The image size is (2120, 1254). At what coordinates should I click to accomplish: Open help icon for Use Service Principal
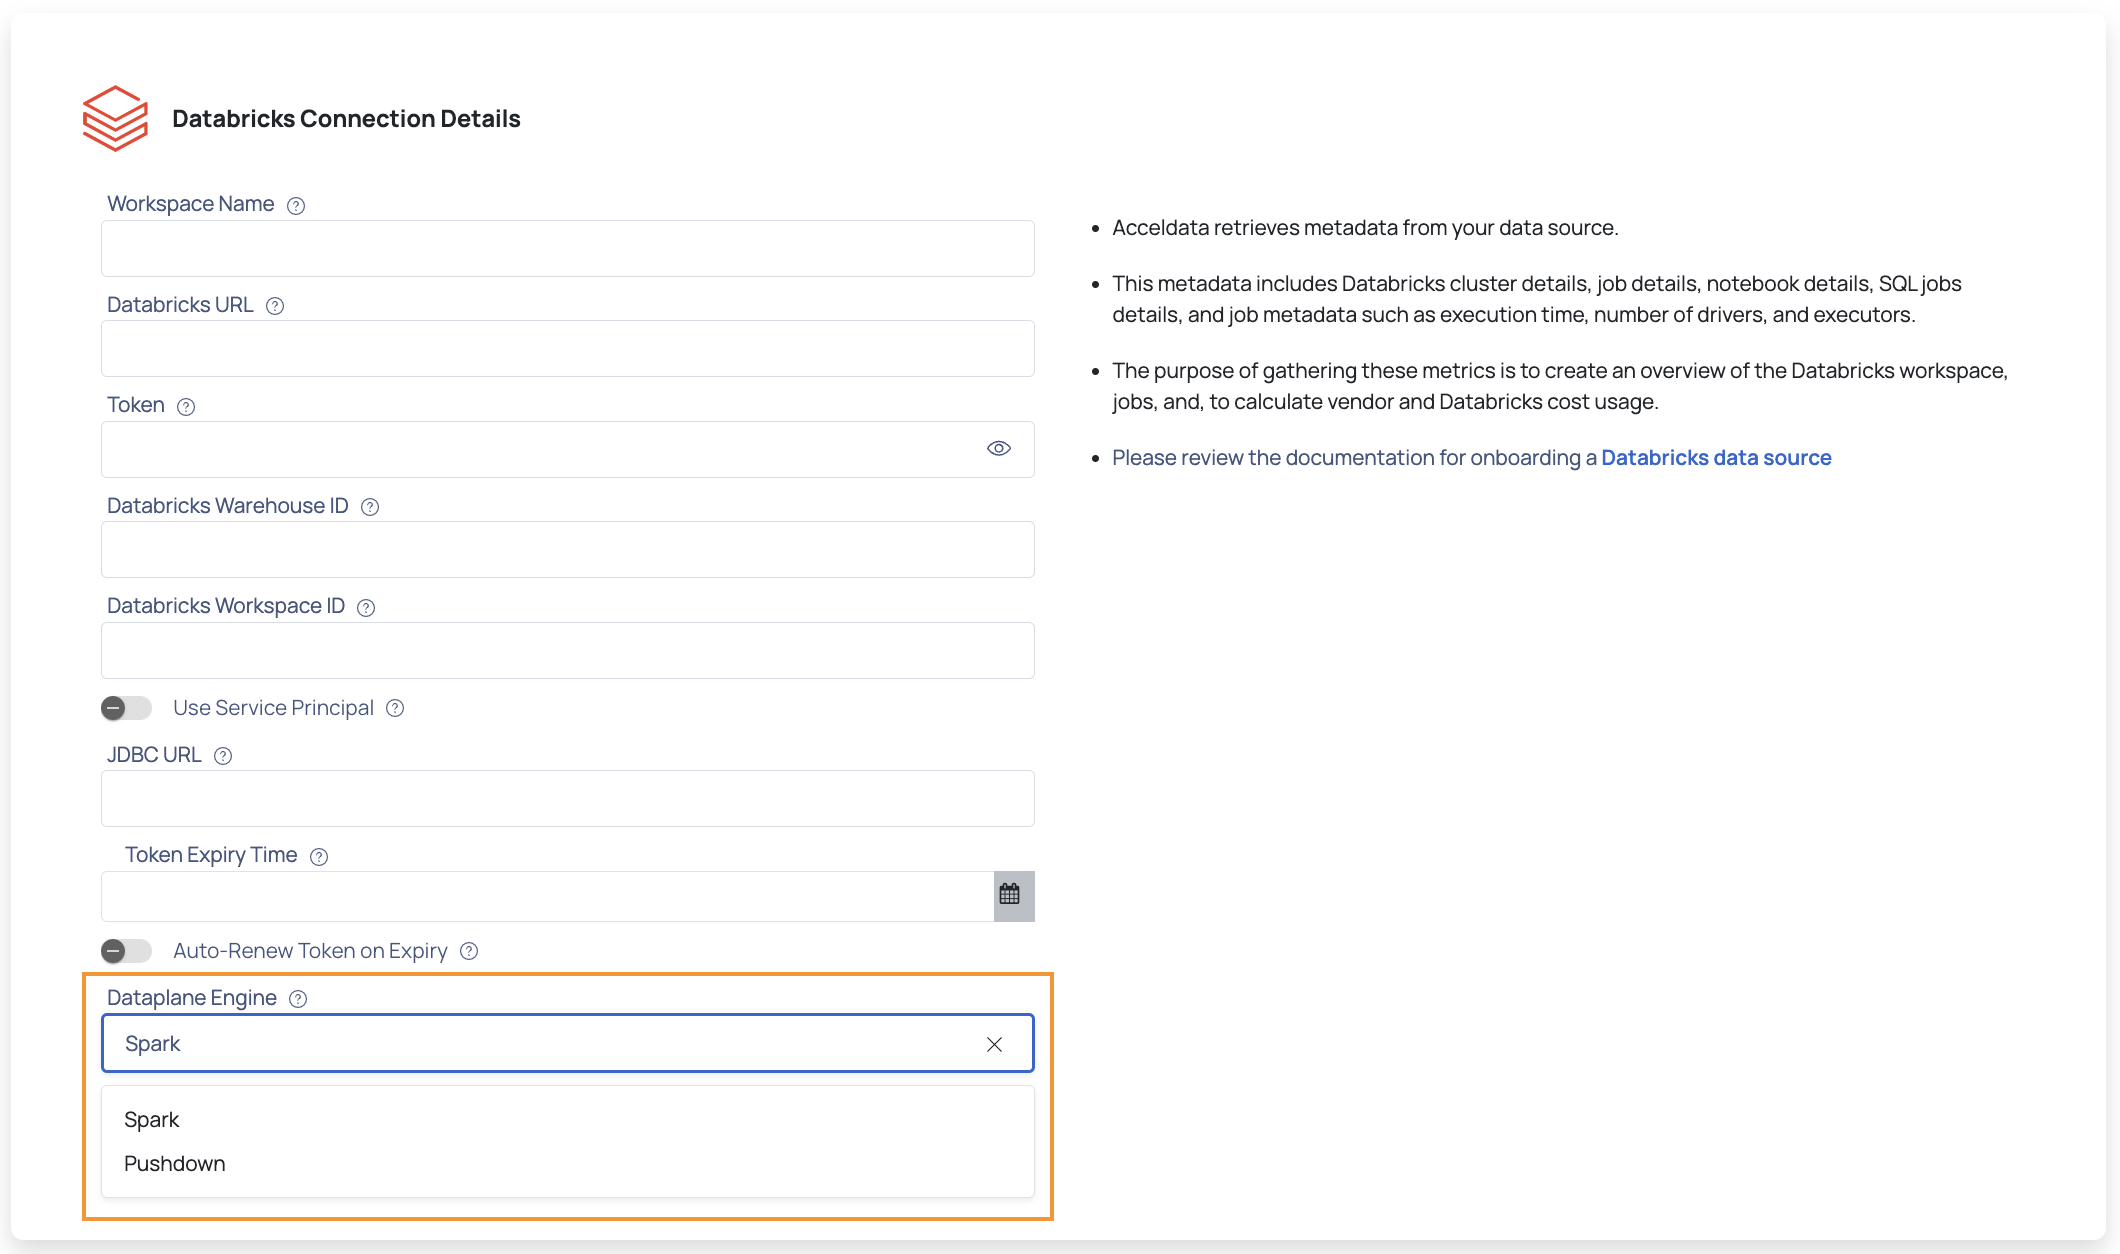point(395,708)
